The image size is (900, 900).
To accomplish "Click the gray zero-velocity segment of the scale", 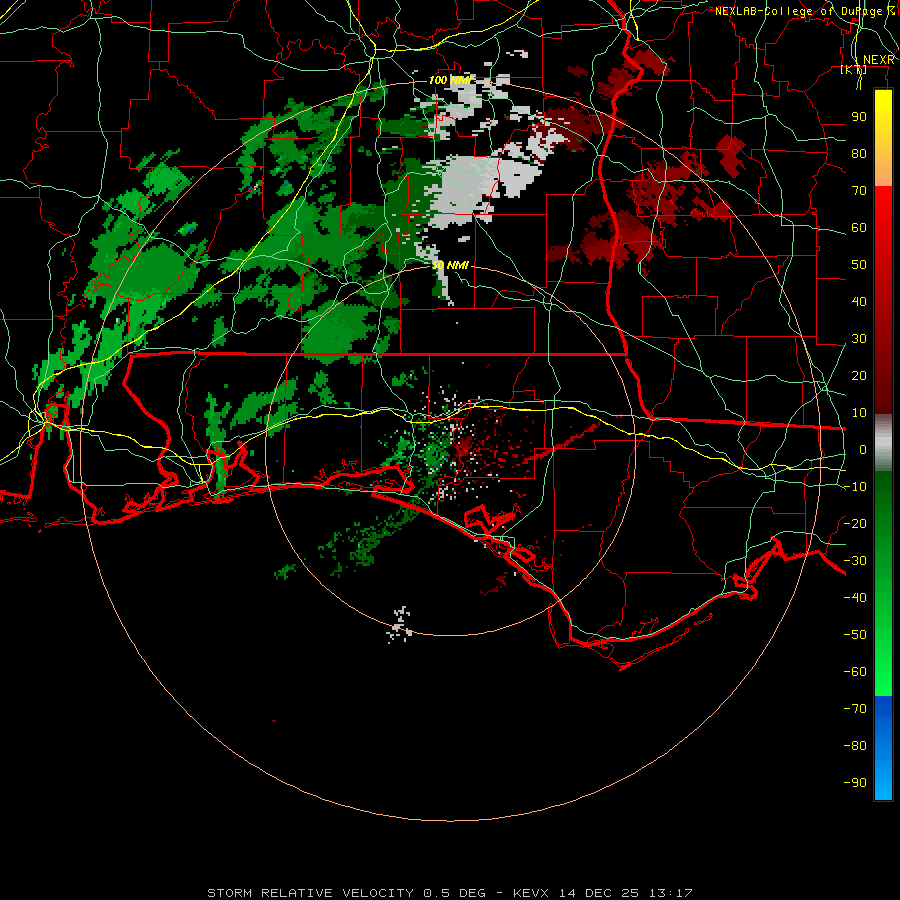I will [883, 443].
